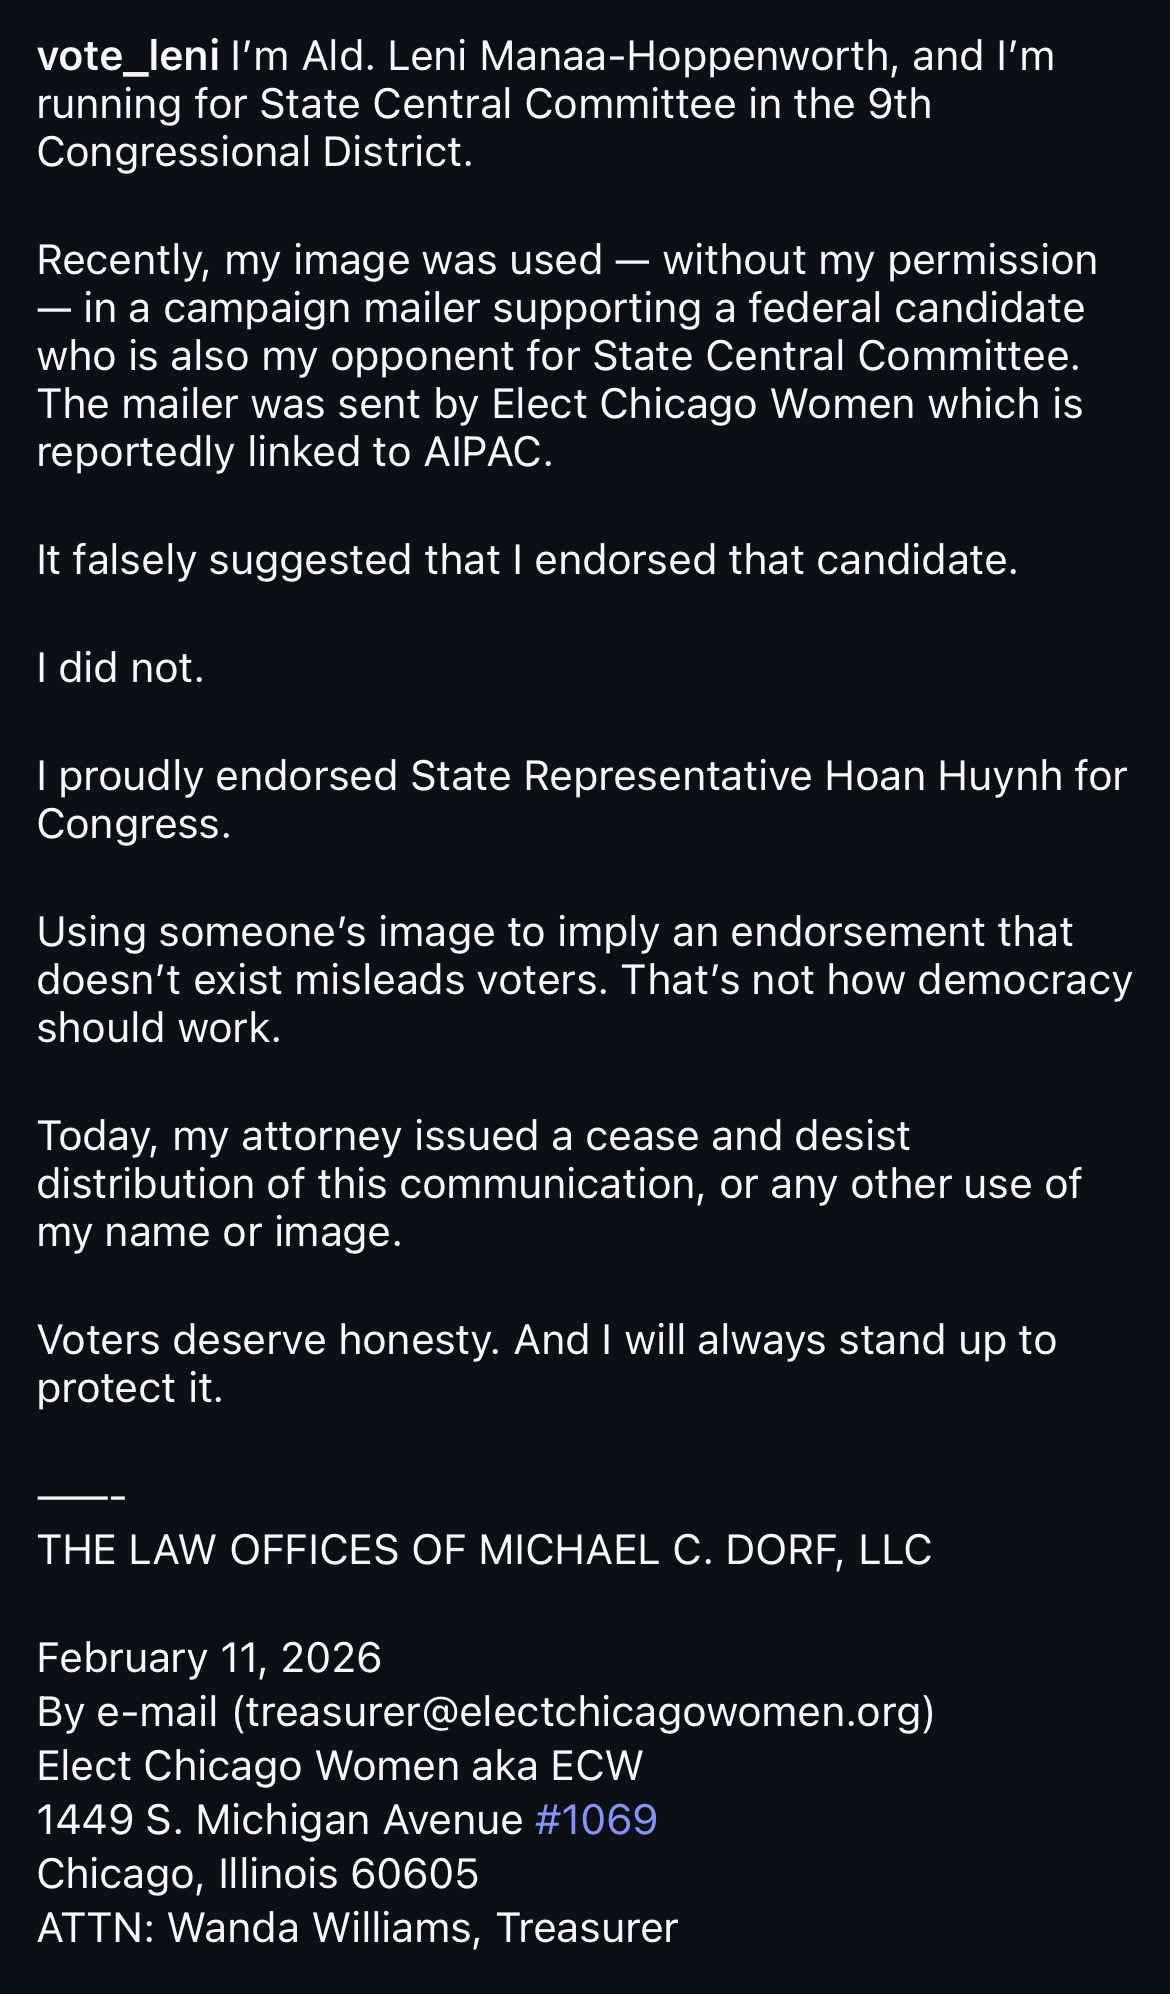Click the word "AIPAC" in the caption

pyautogui.click(x=485, y=452)
